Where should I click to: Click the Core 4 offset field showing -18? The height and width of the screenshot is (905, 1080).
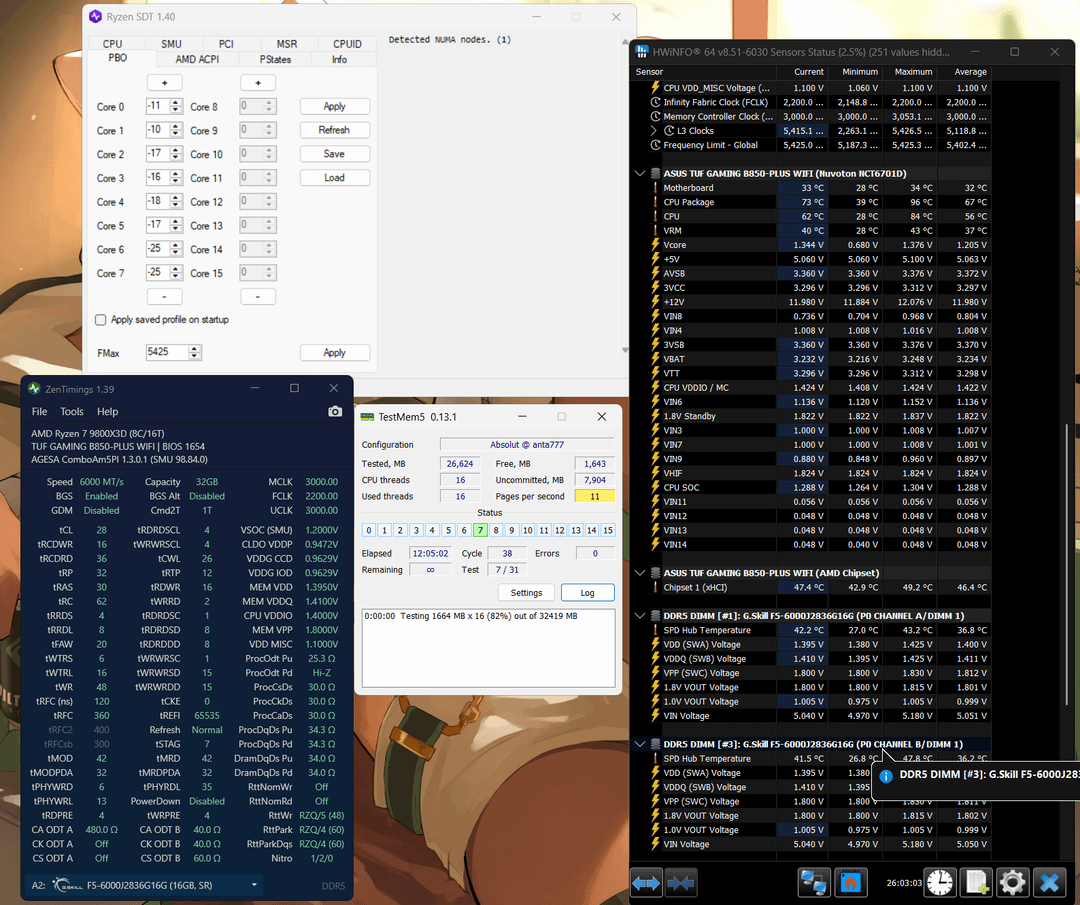click(158, 201)
